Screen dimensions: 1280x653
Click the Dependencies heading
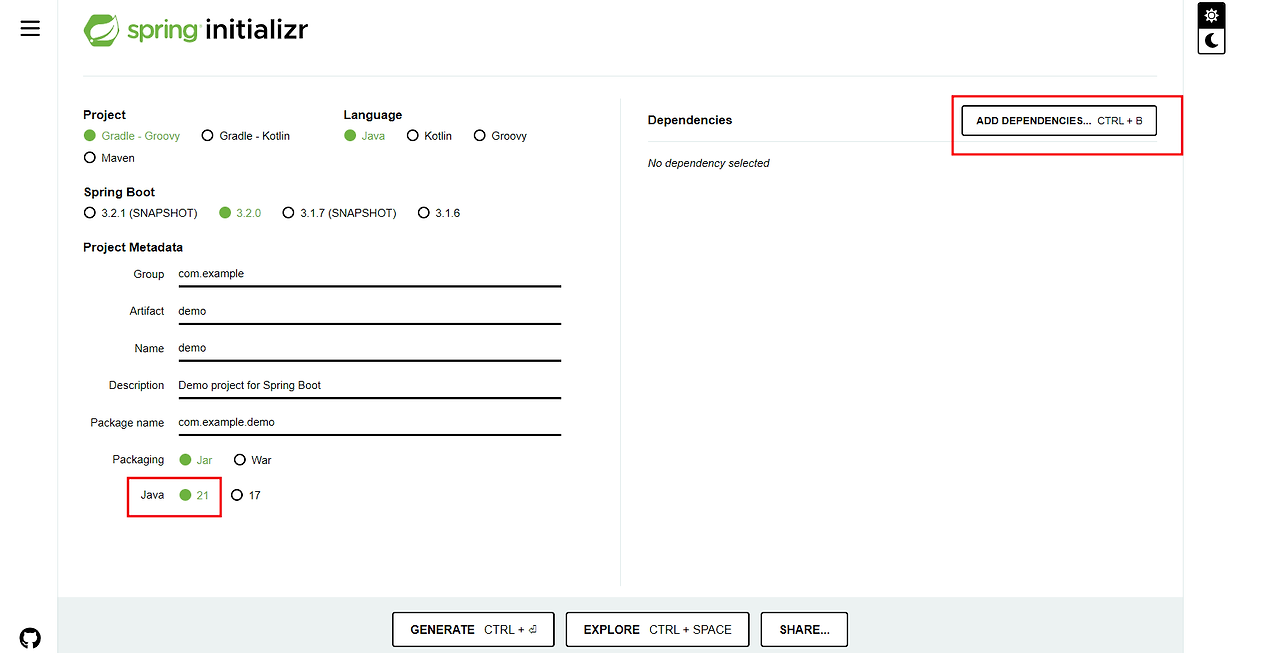pos(690,120)
